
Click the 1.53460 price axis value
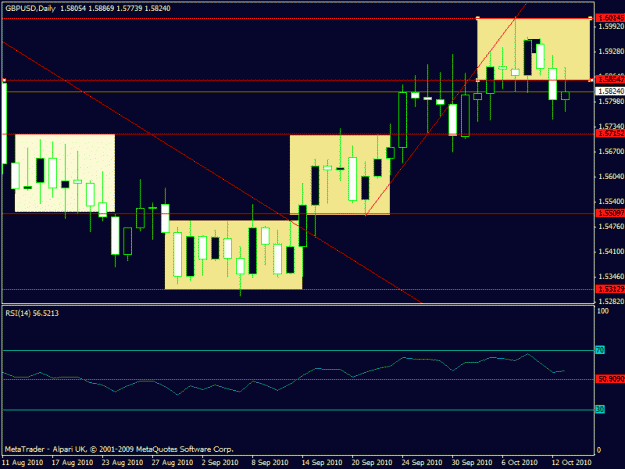(611, 276)
